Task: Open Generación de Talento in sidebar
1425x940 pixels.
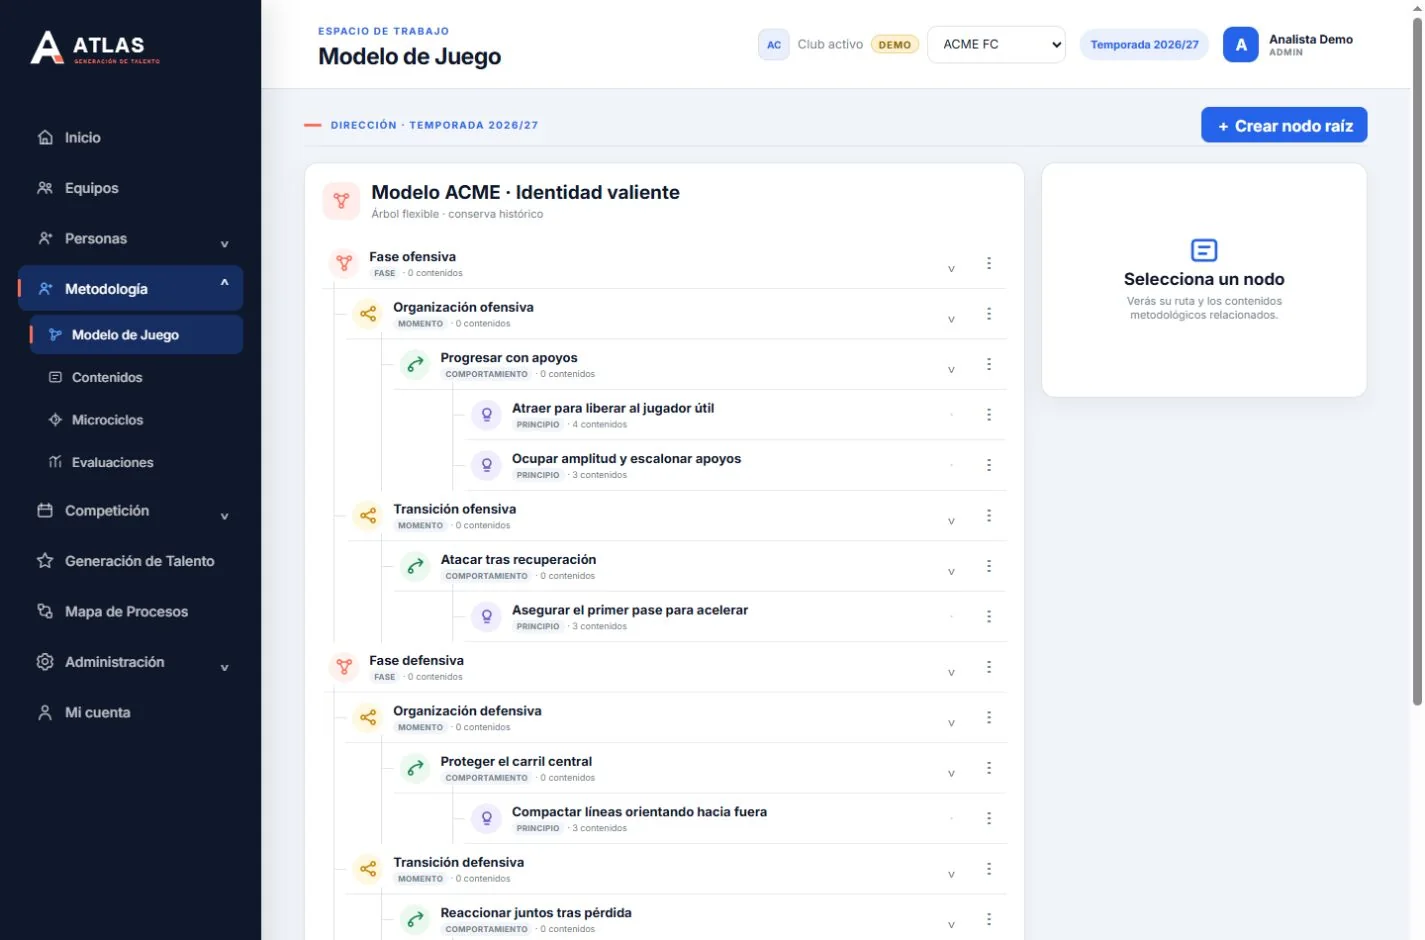Action: (130, 561)
